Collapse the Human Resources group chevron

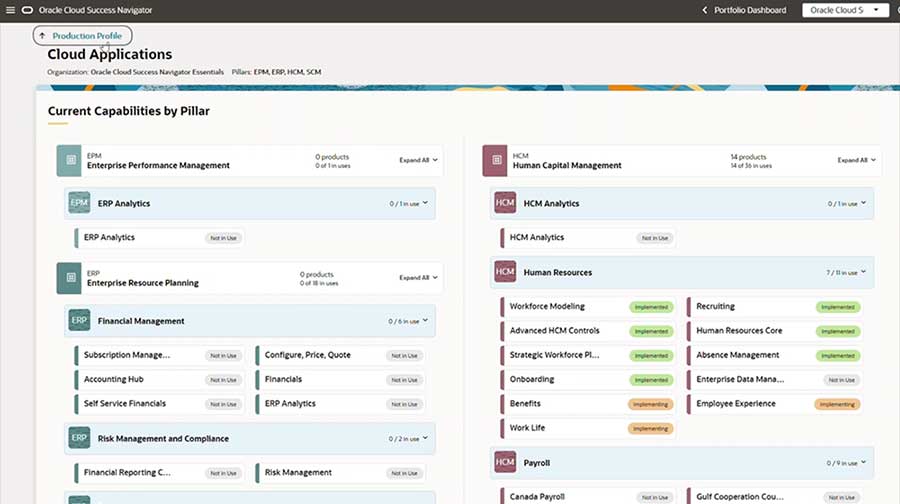(863, 272)
